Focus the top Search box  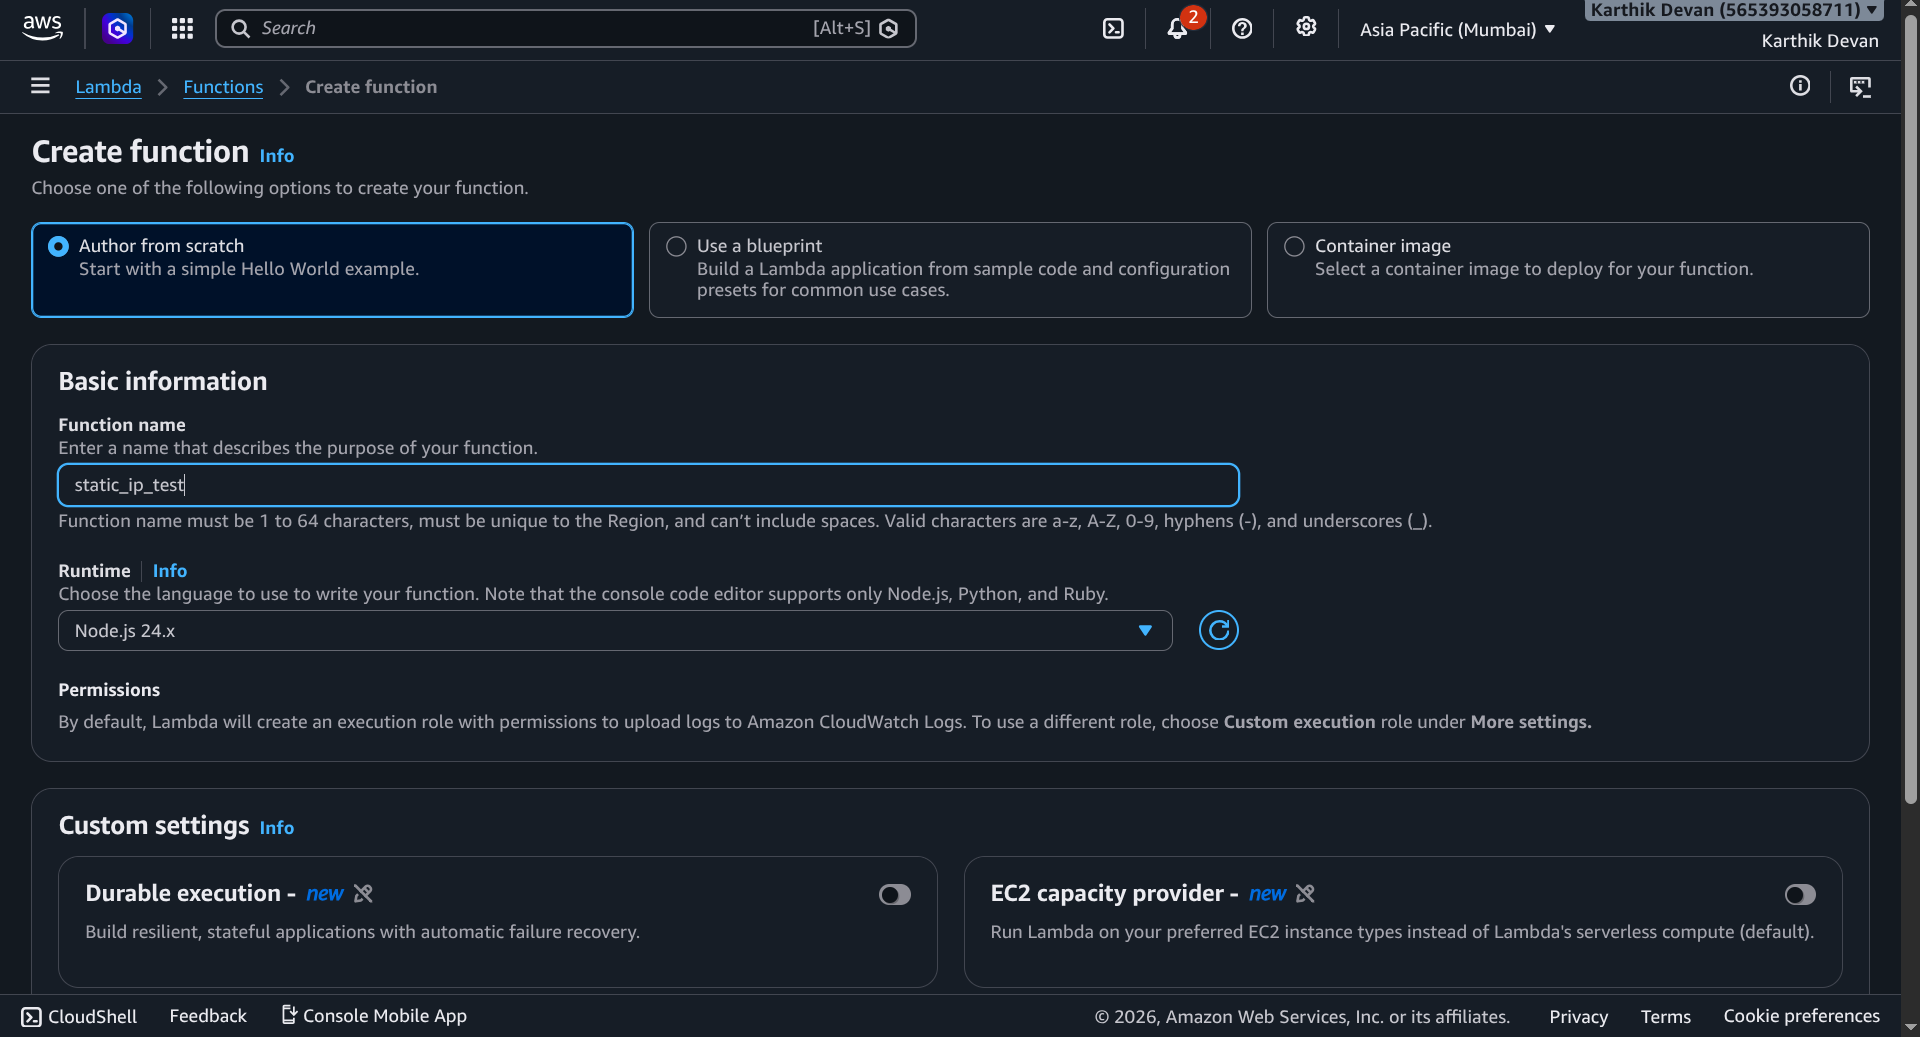[566, 29]
